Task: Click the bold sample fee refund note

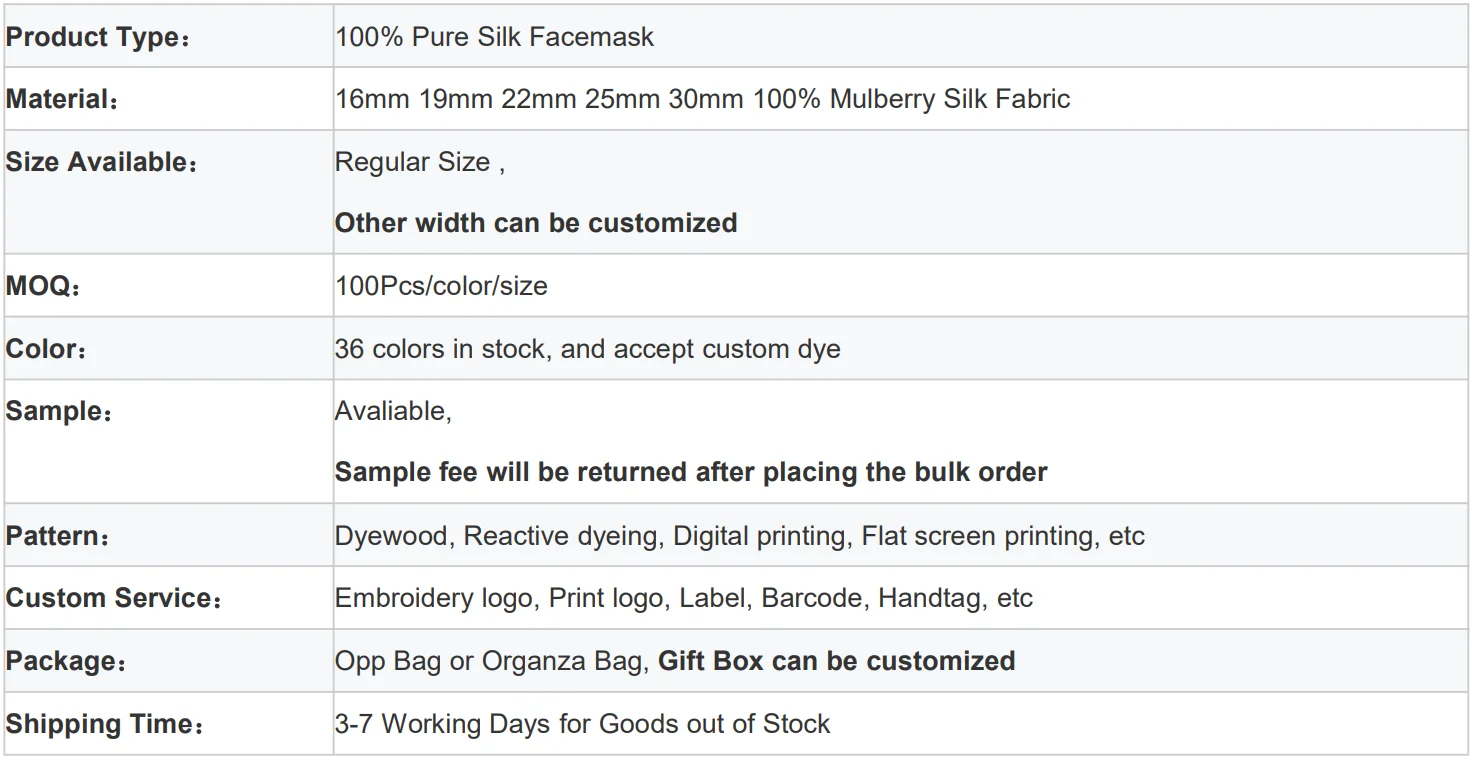Action: click(691, 472)
